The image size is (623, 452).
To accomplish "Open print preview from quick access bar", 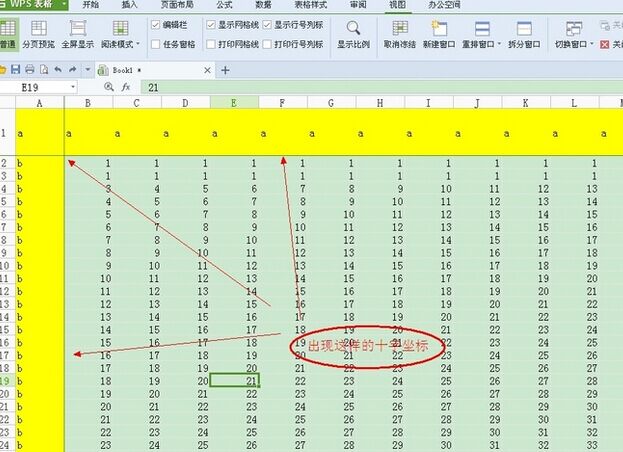I will [x=44, y=70].
